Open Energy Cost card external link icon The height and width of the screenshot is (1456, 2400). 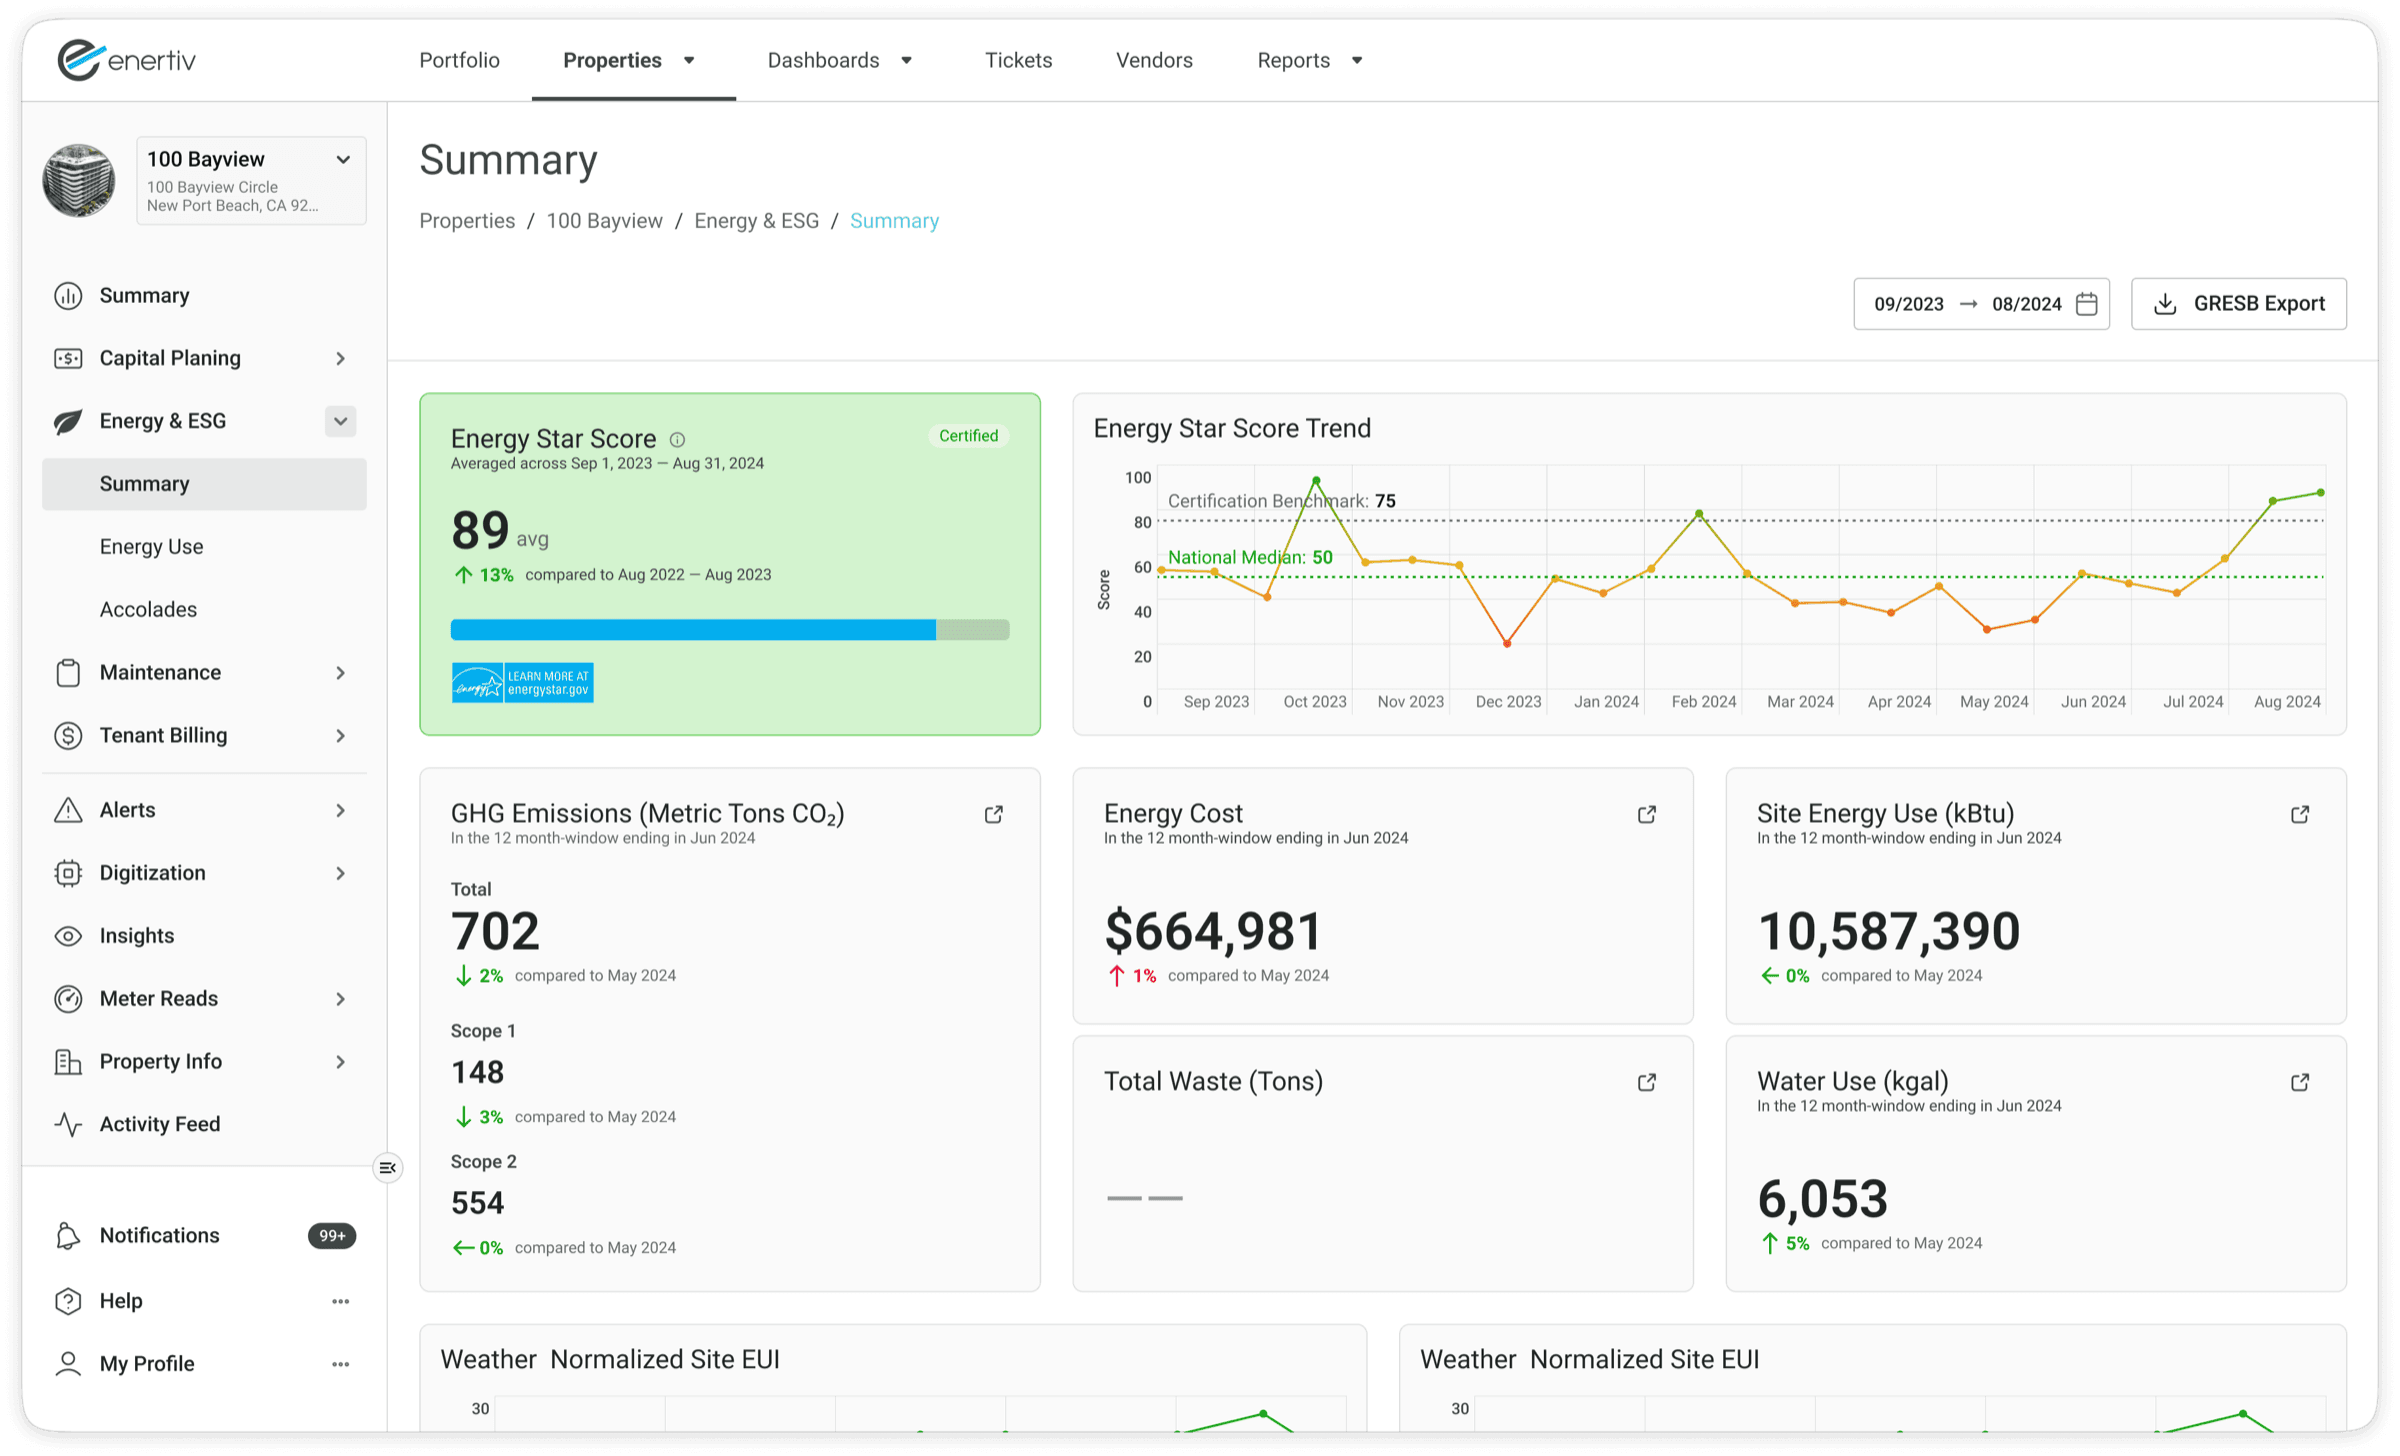[1646, 815]
